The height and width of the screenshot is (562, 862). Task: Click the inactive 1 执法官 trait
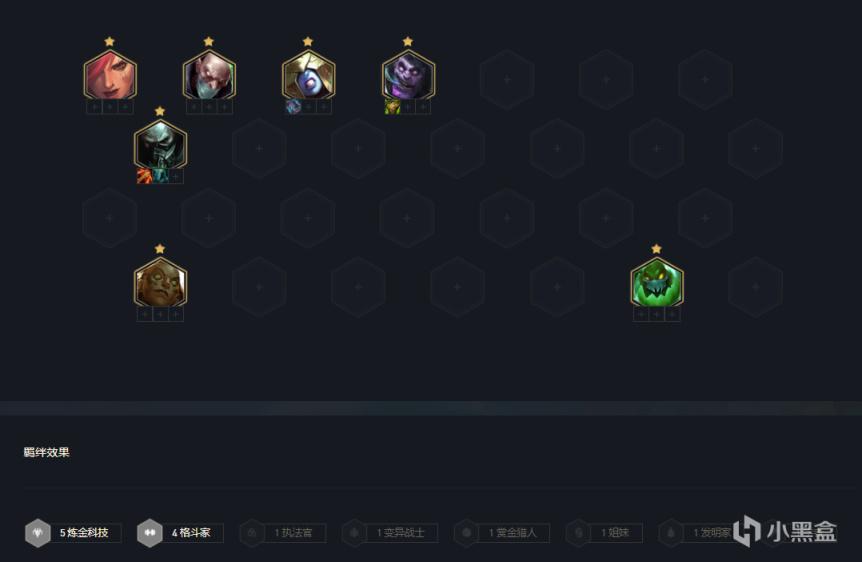(283, 533)
